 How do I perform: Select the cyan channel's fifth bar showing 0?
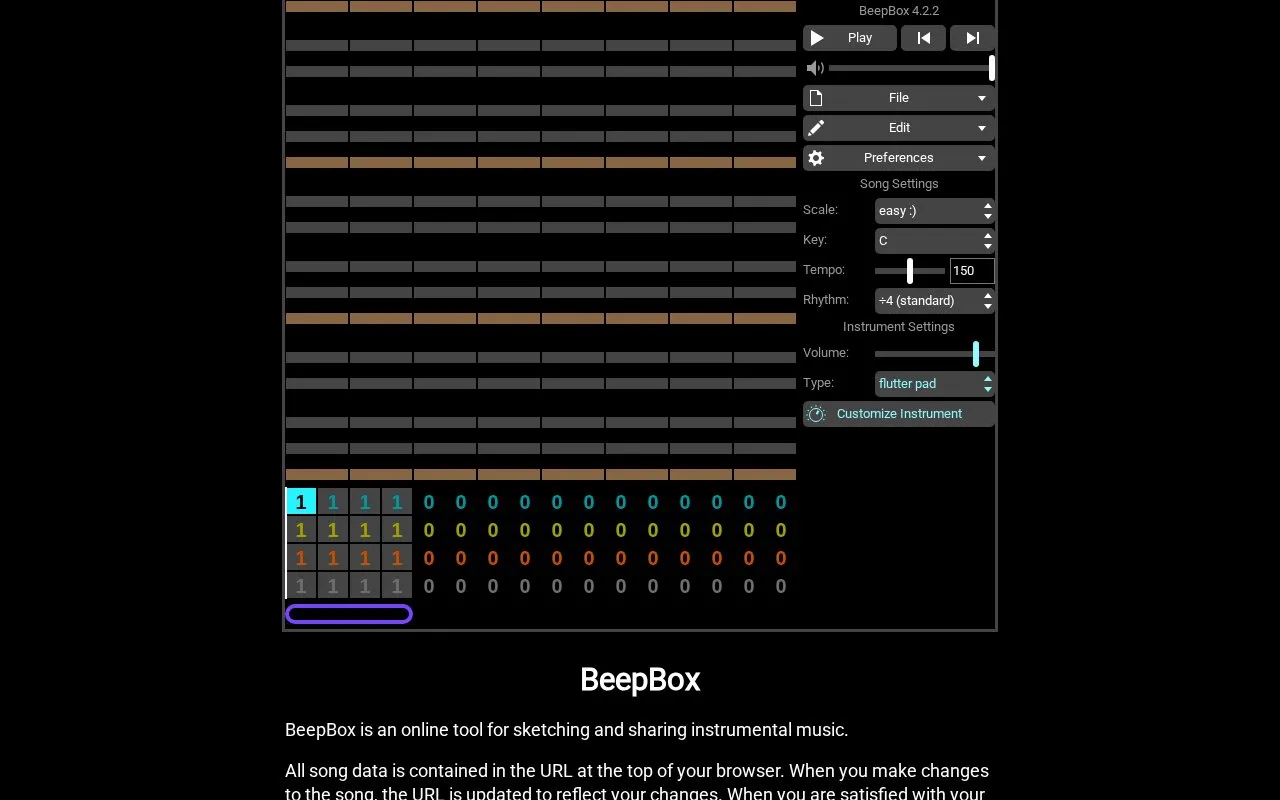click(429, 502)
